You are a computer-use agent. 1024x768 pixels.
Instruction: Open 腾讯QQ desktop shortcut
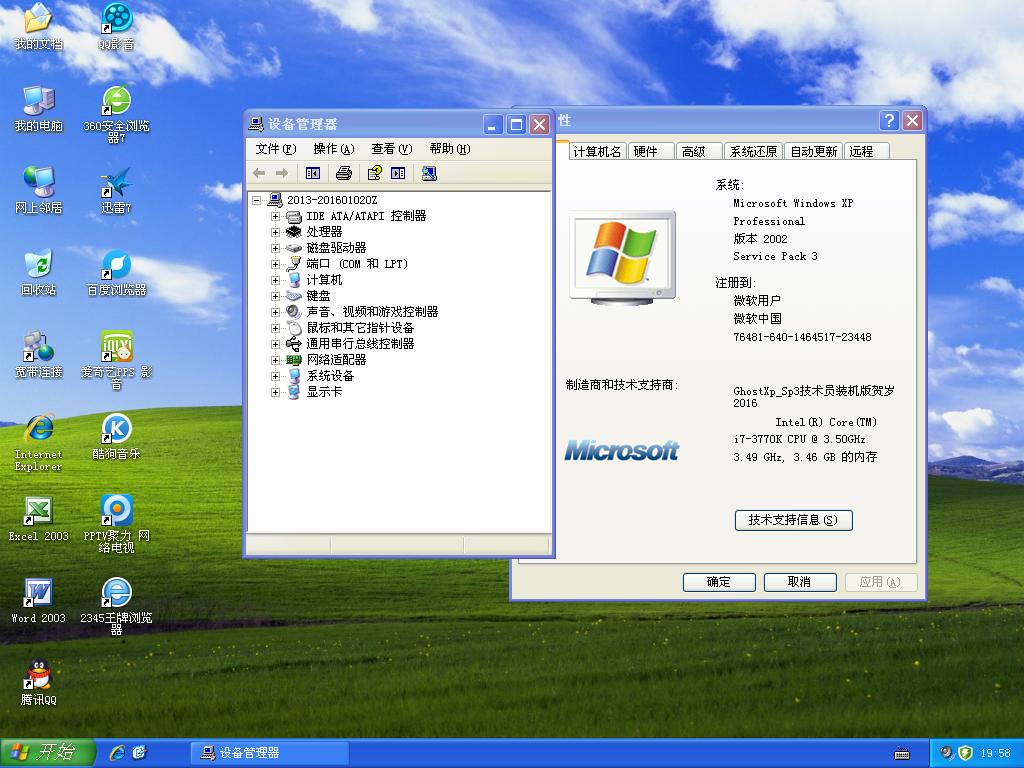tap(38, 683)
